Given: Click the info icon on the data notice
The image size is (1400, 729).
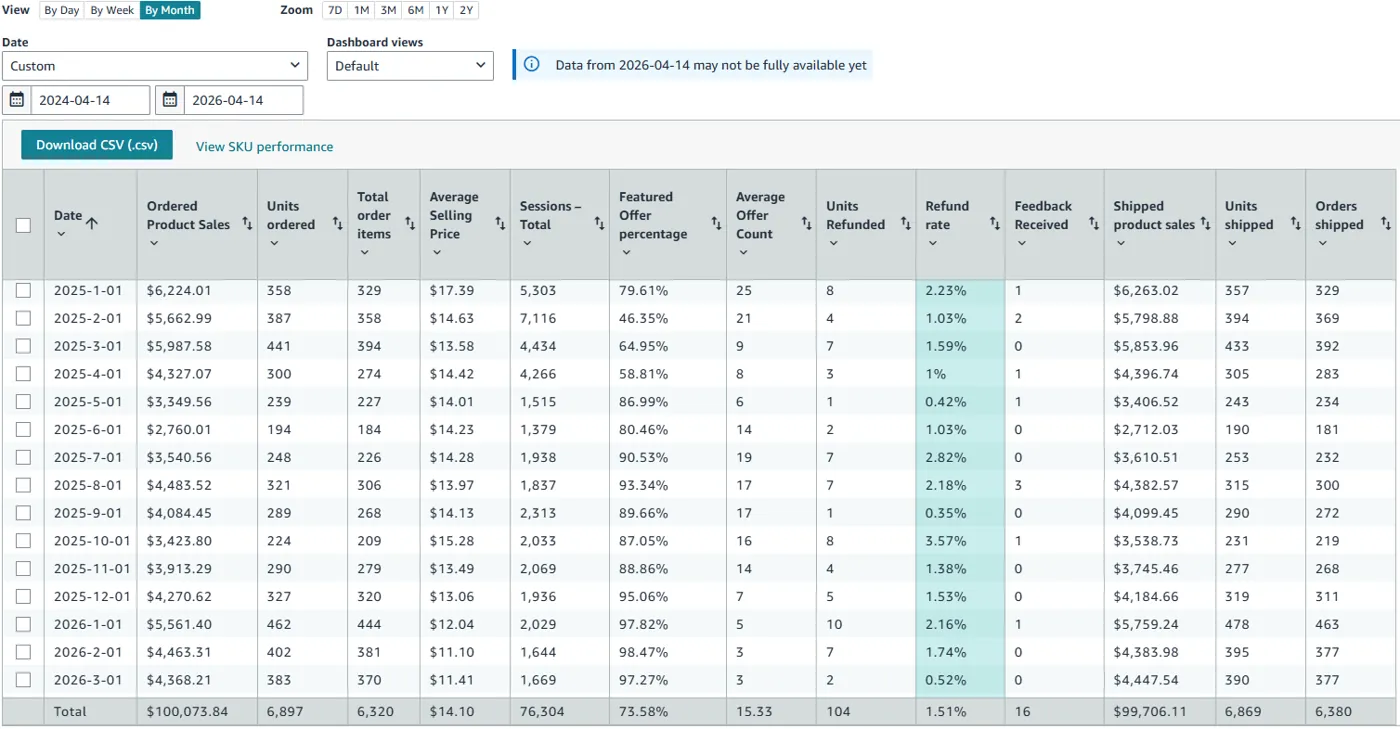Looking at the screenshot, I should 531,64.
